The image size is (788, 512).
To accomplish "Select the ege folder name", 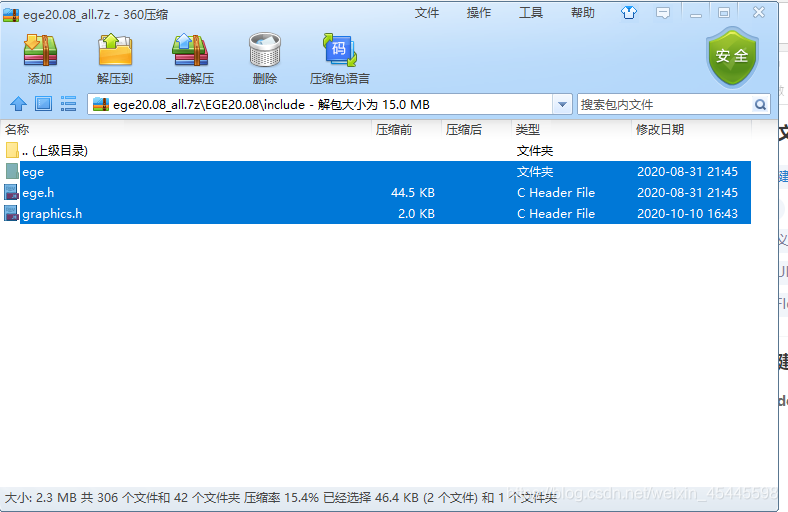I will pyautogui.click(x=33, y=172).
